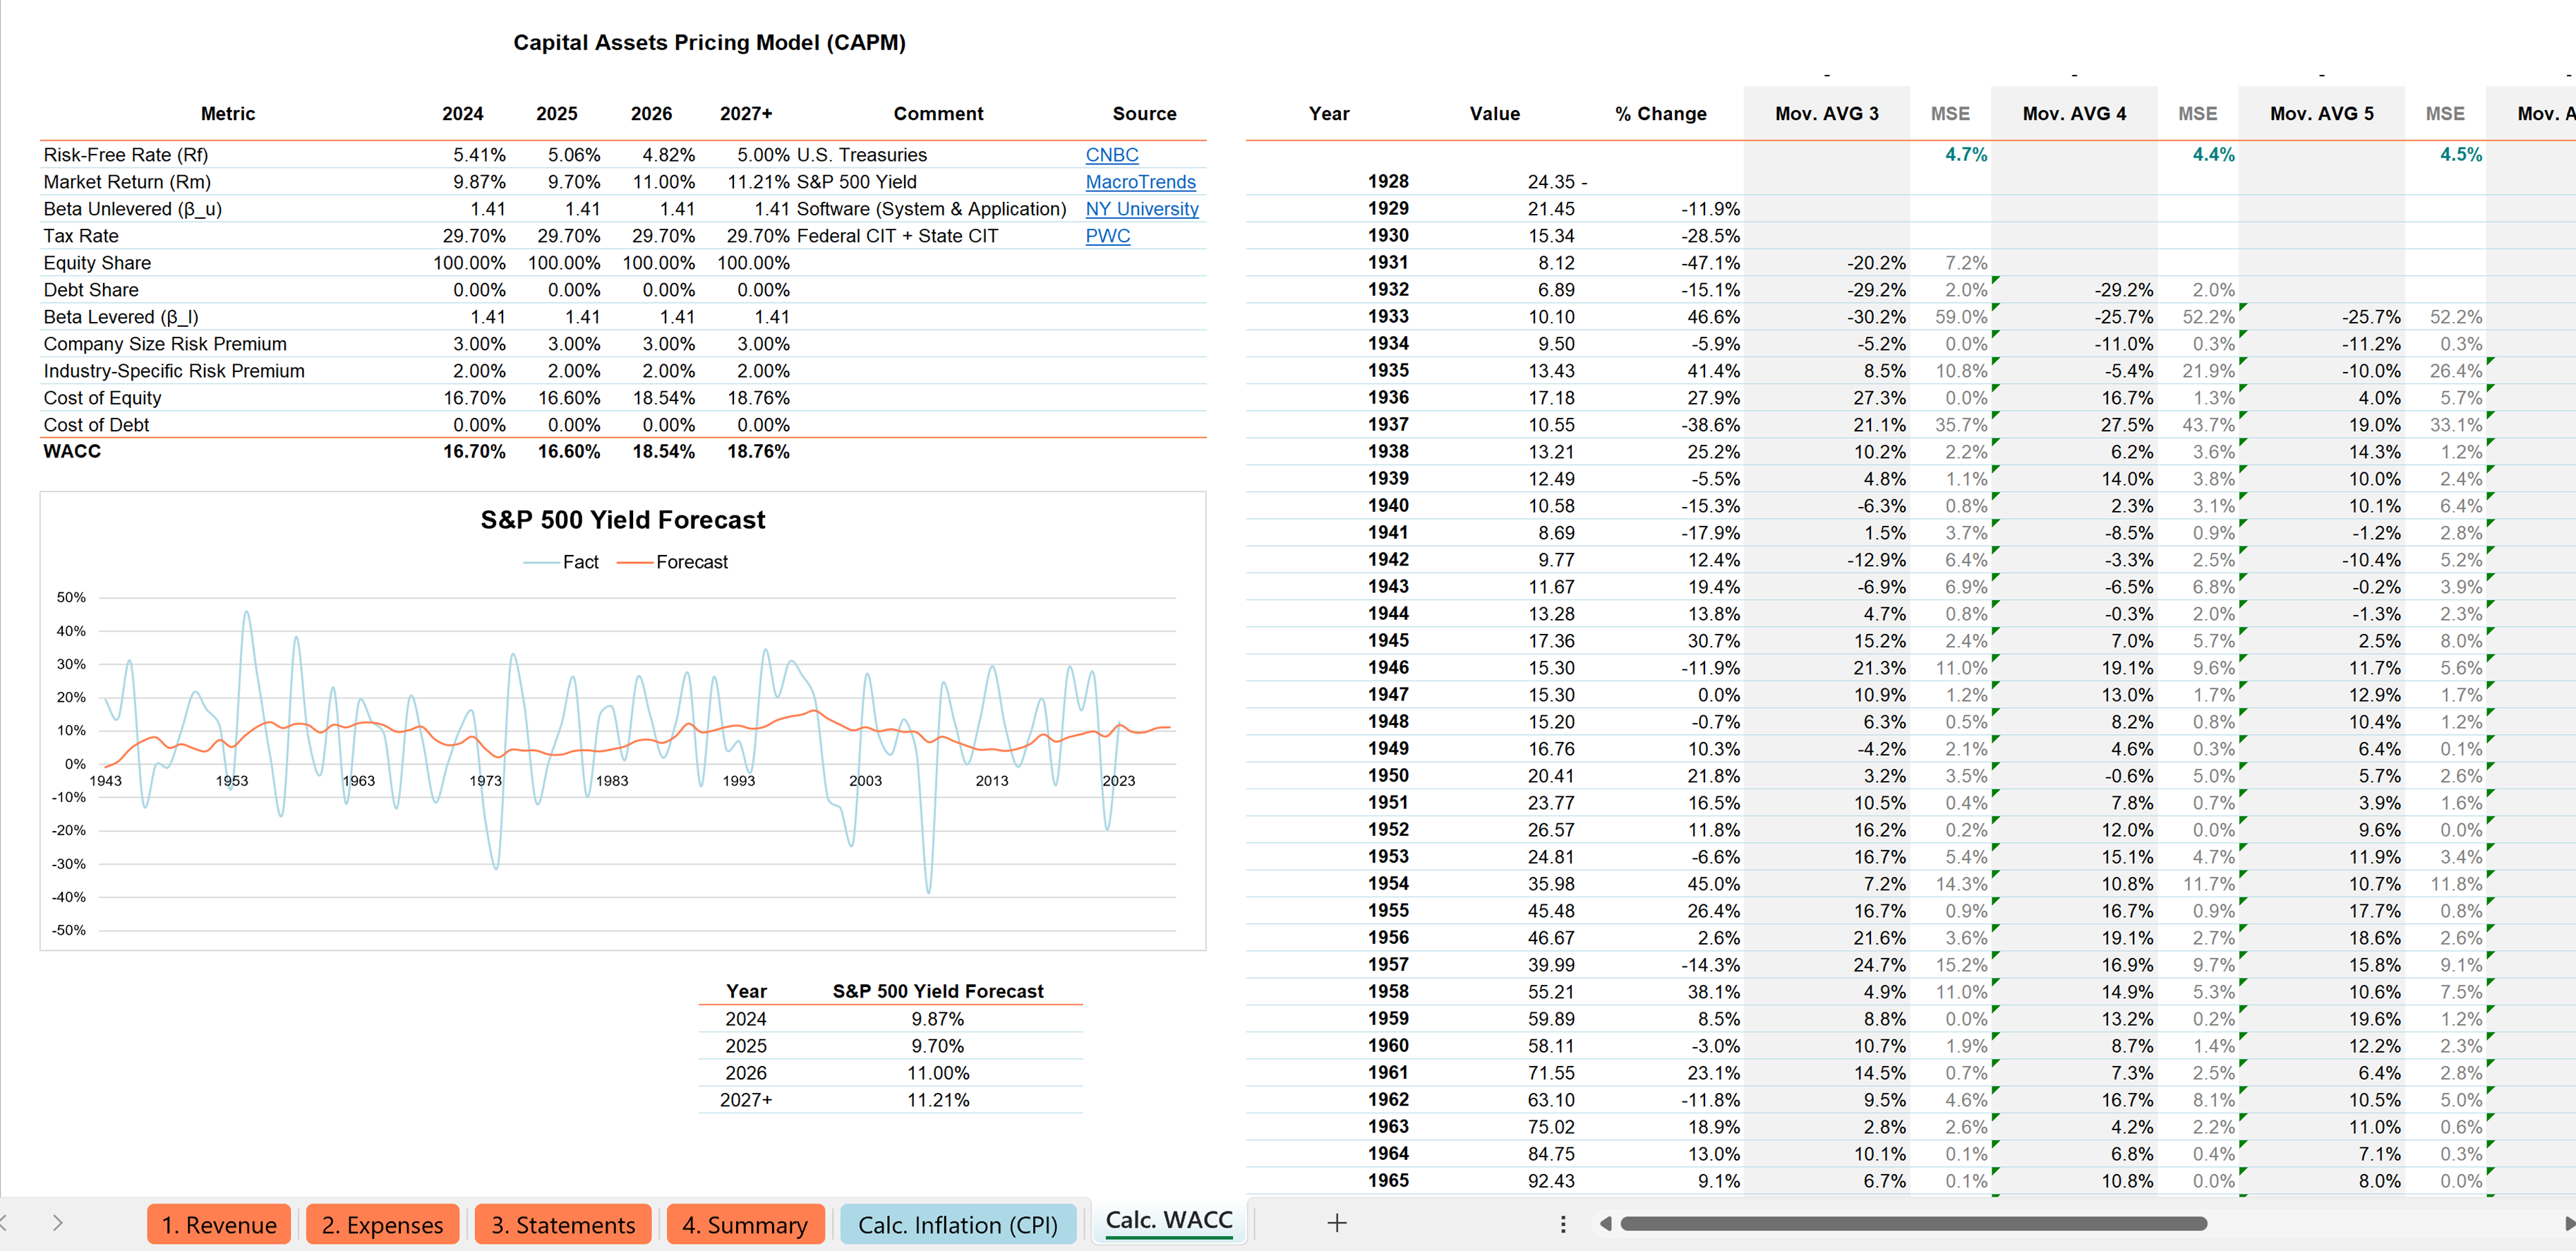This screenshot has width=2576, height=1251.
Task: Select % Change -47.1% for 1931
Action: click(1710, 263)
